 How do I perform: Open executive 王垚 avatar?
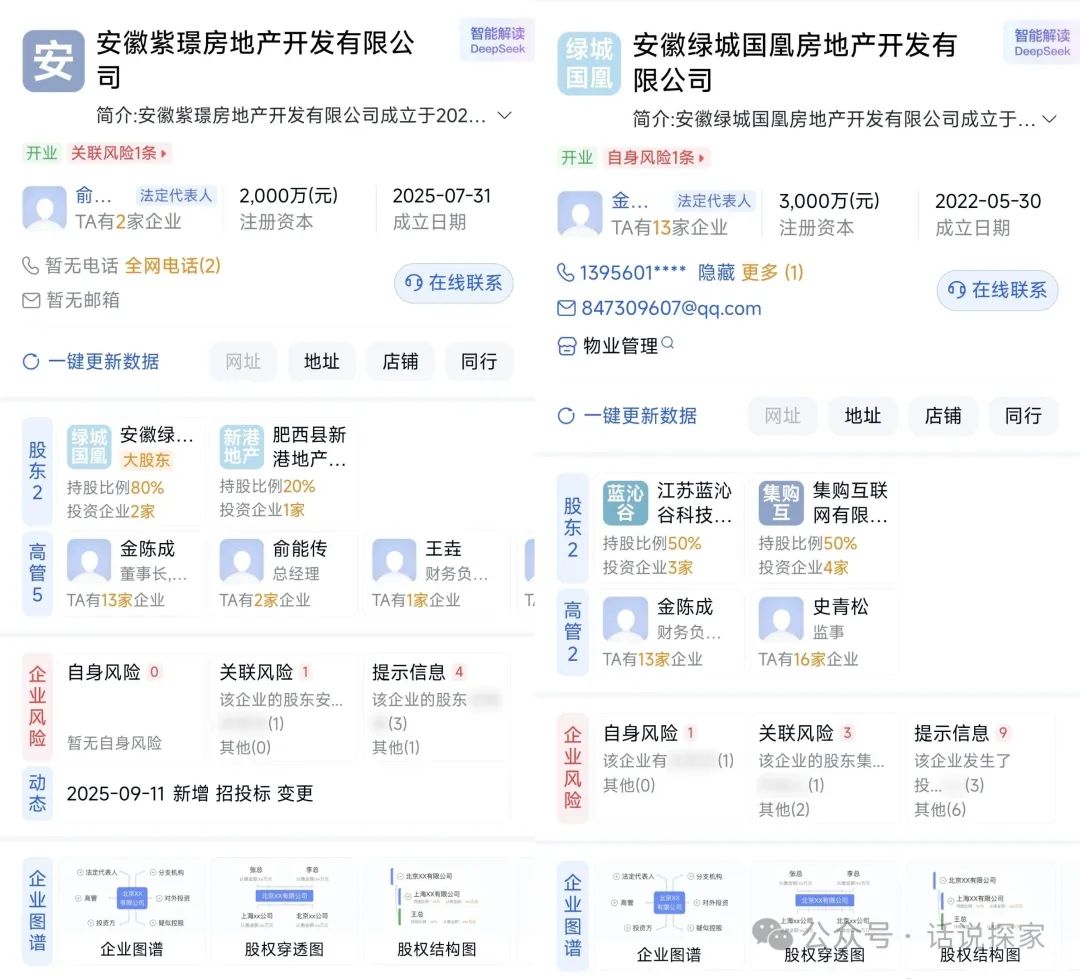pos(394,560)
